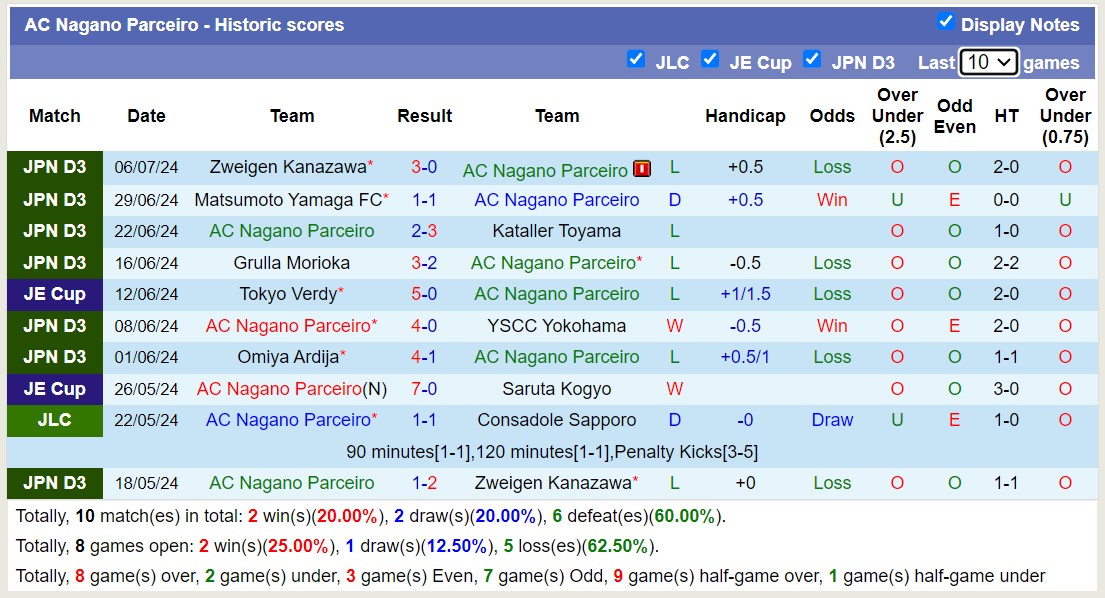Toggle the Display Notes checkbox

(945, 22)
